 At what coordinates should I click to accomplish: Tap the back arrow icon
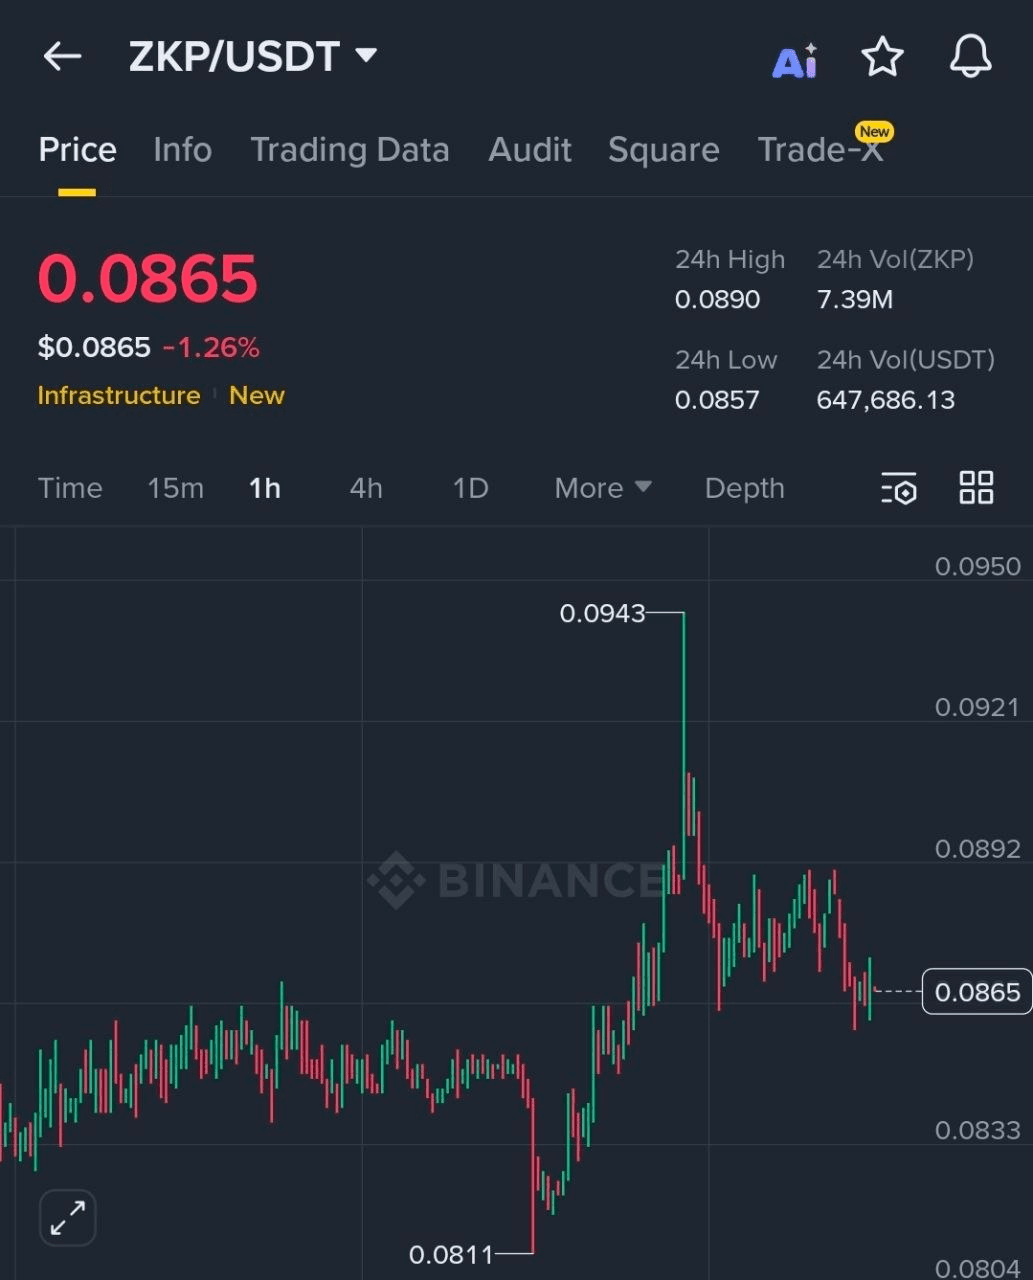62,56
